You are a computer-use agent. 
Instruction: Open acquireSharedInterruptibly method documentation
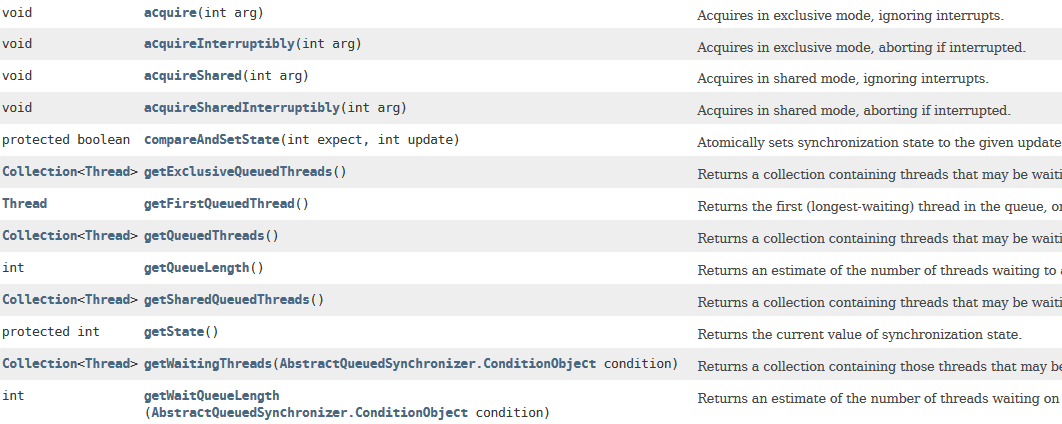pos(242,108)
